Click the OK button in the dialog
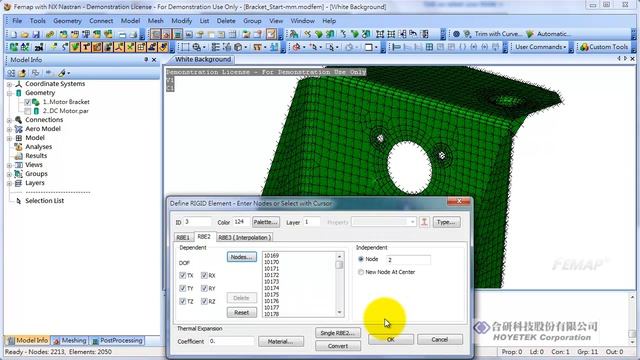Image resolution: width=640 pixels, height=360 pixels. click(391, 340)
